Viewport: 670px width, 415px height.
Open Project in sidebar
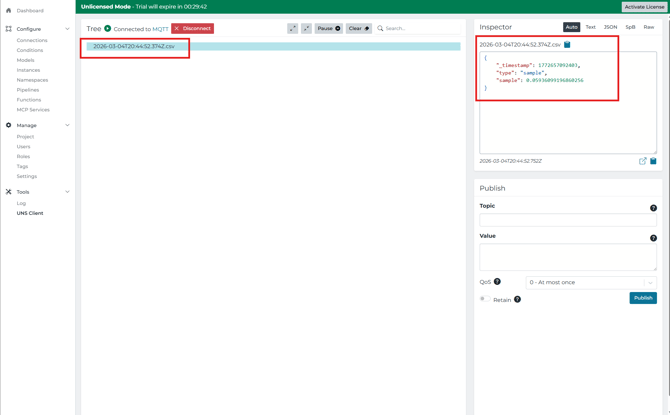(x=25, y=137)
